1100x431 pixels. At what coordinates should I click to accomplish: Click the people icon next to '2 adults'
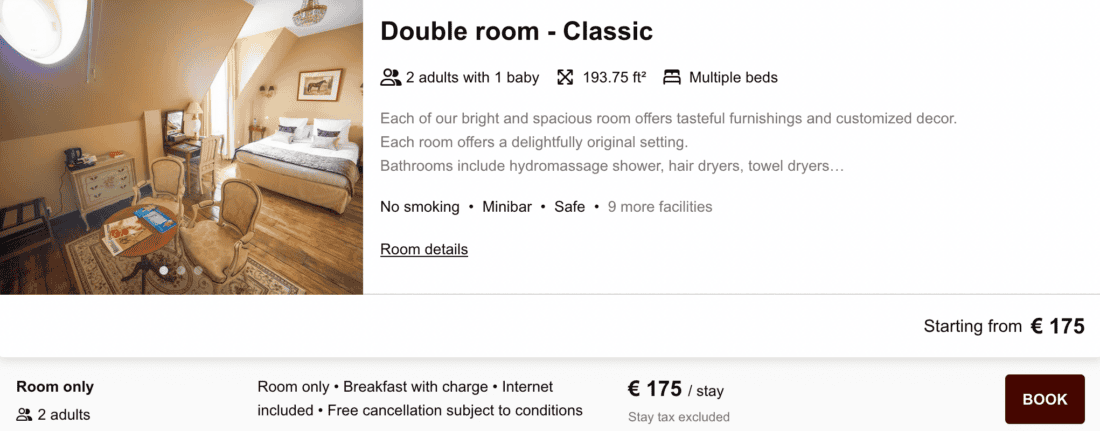(25, 414)
